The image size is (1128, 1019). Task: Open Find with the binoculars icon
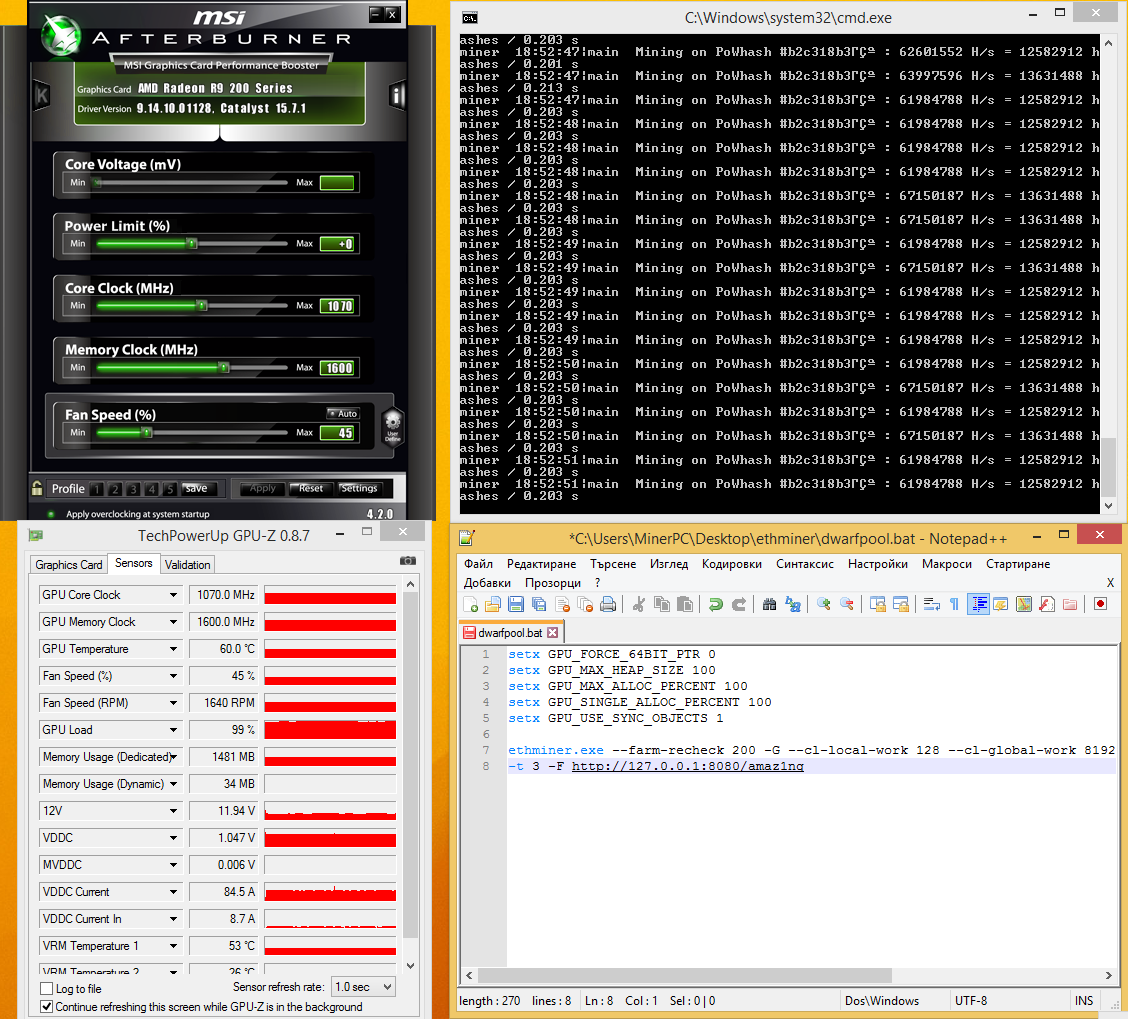(769, 604)
